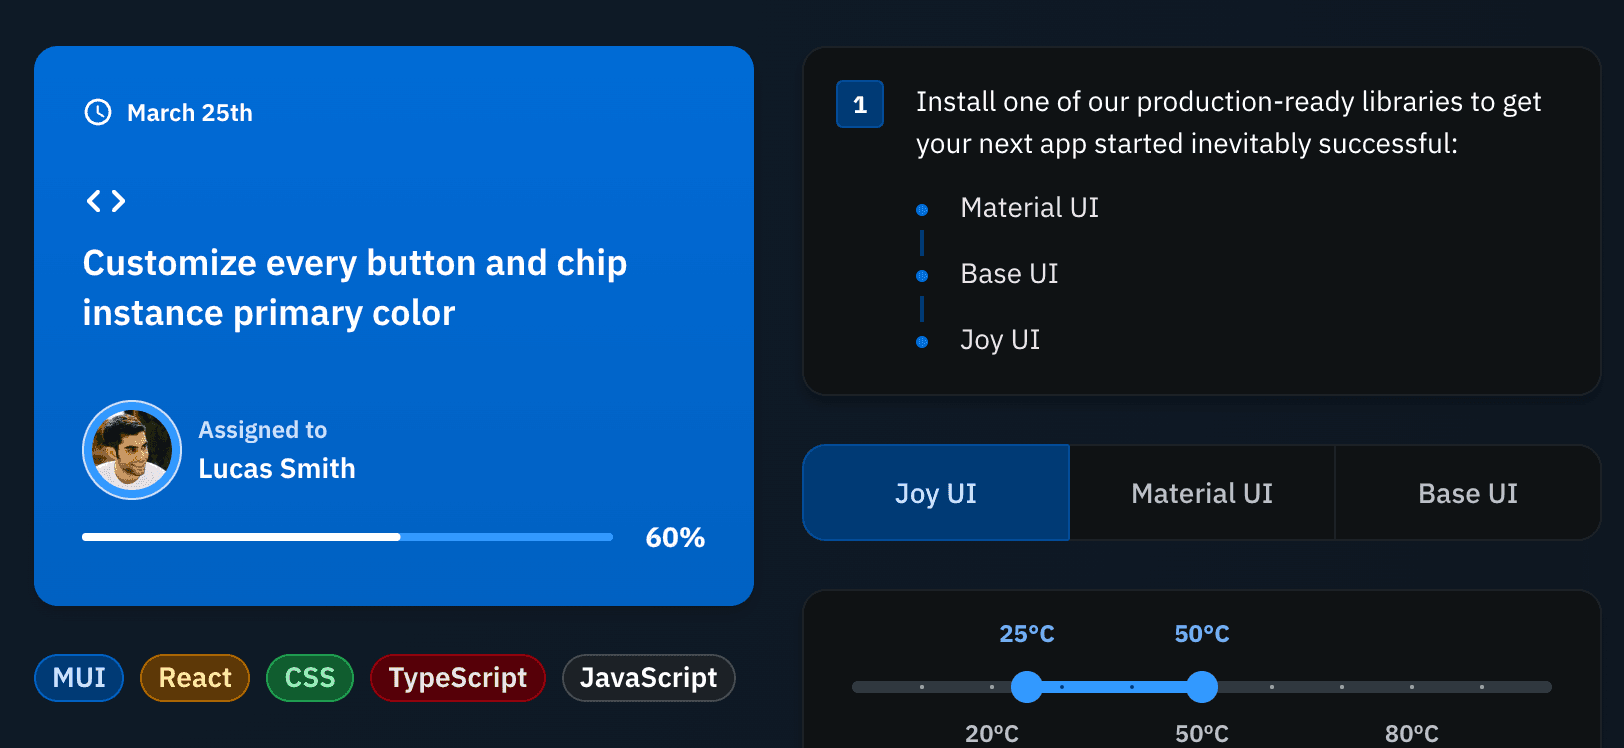
Task: Click the Material UI timeline dot
Action: (x=922, y=210)
